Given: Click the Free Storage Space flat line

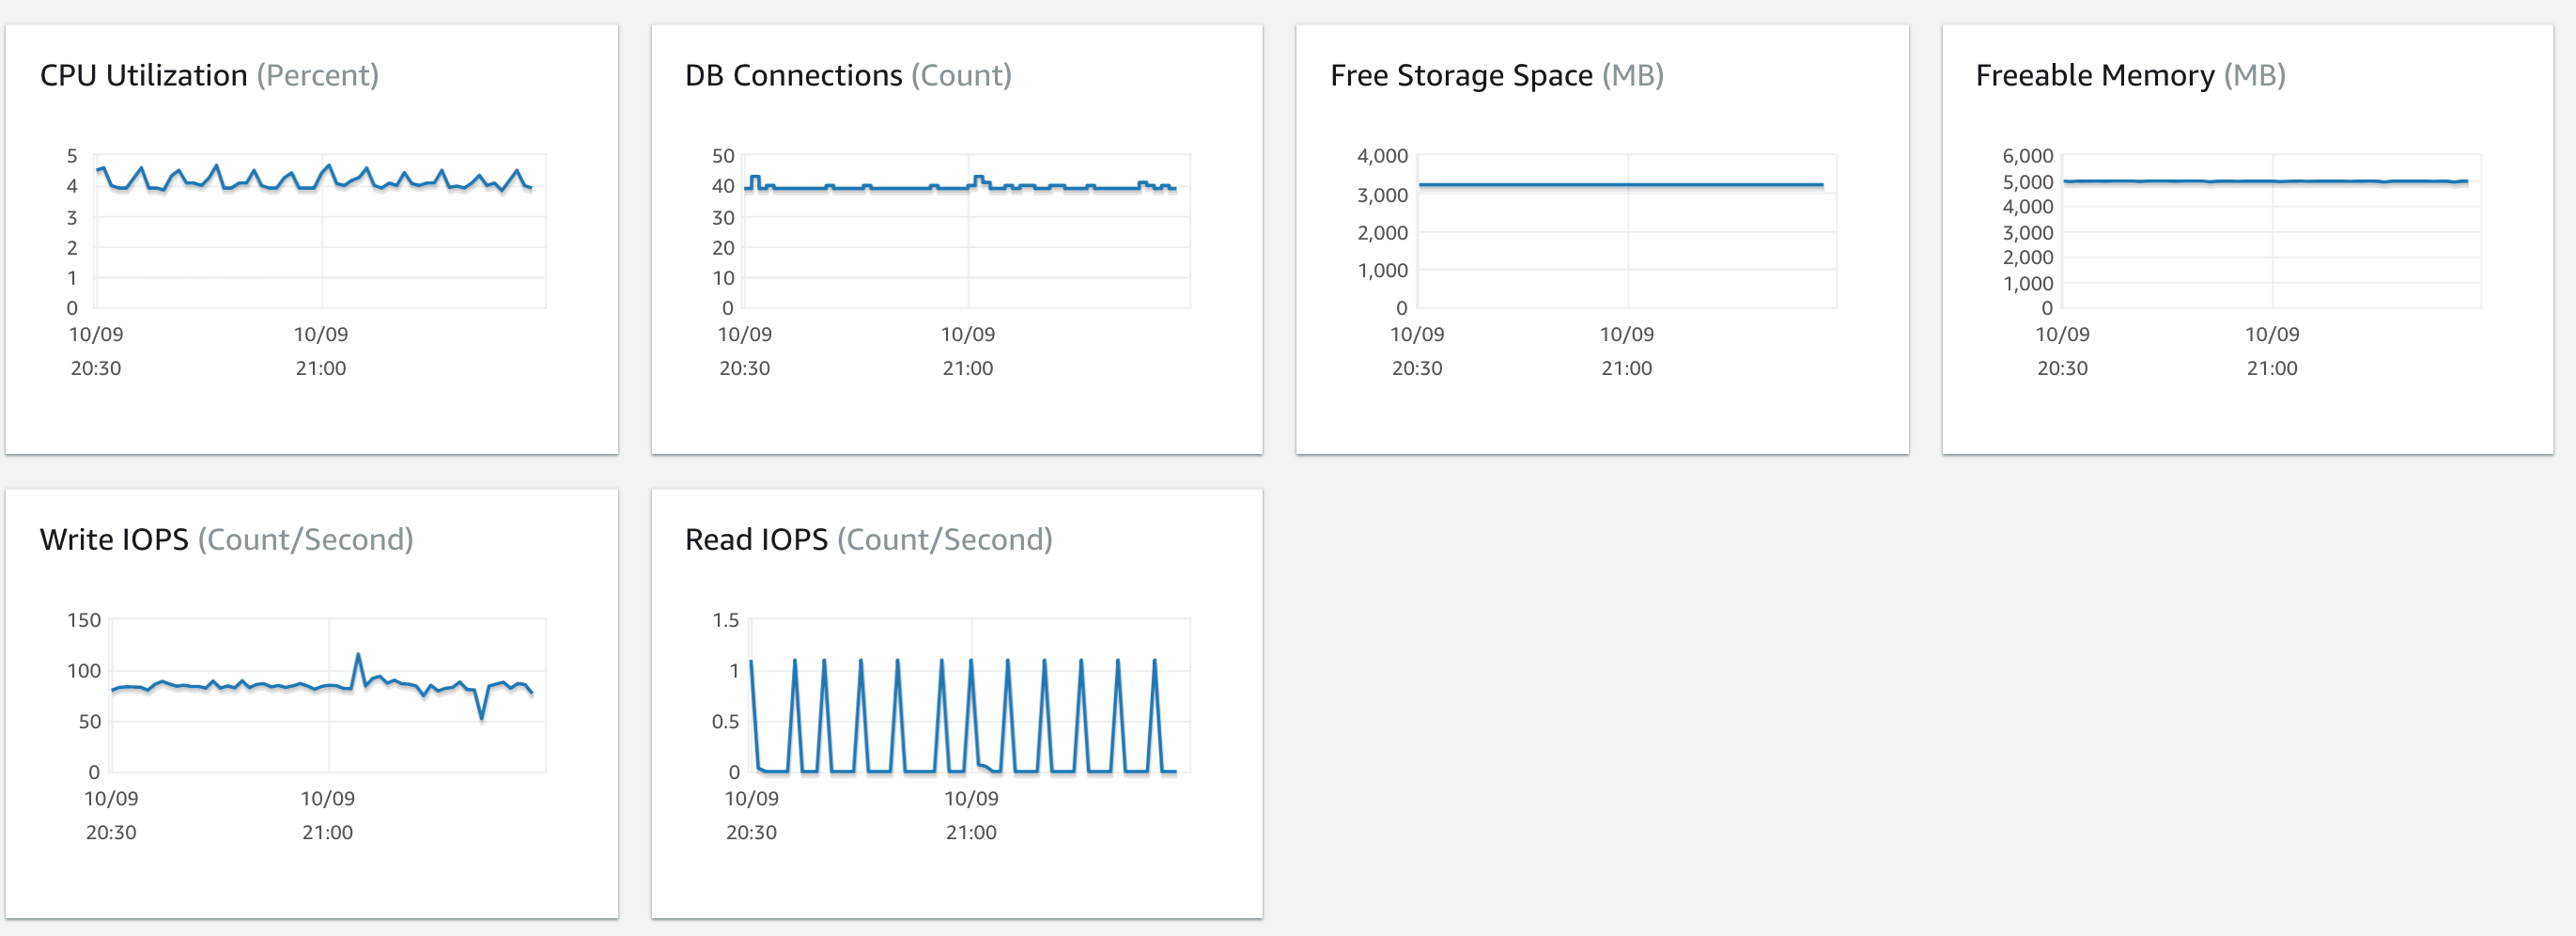Looking at the screenshot, I should [x=1620, y=185].
